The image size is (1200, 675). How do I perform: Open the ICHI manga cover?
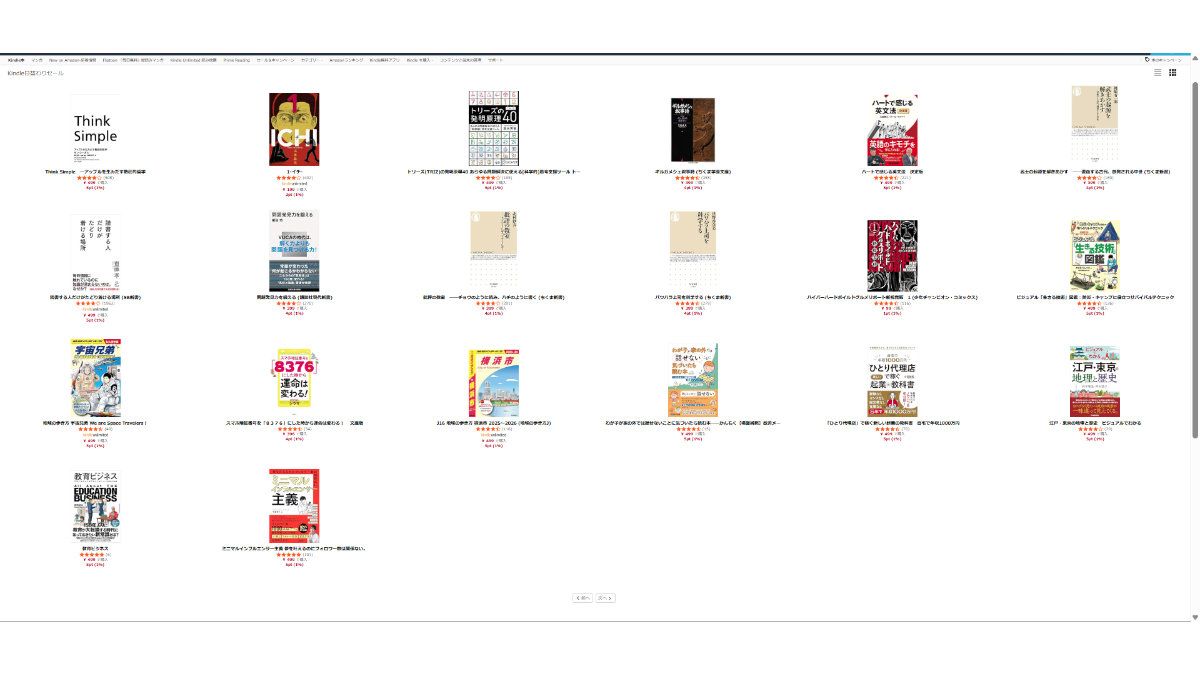pyautogui.click(x=294, y=130)
